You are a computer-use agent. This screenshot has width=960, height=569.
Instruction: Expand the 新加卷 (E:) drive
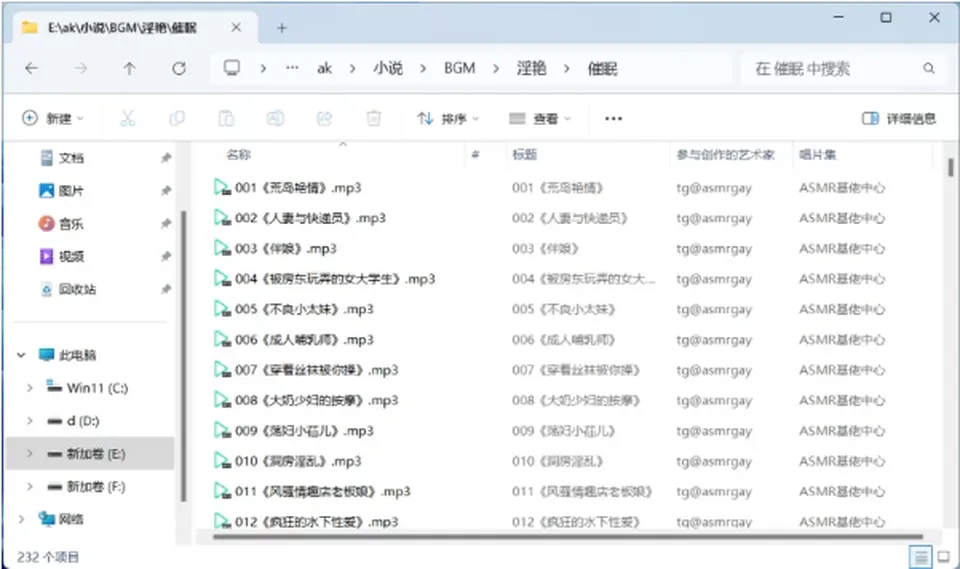[29, 454]
